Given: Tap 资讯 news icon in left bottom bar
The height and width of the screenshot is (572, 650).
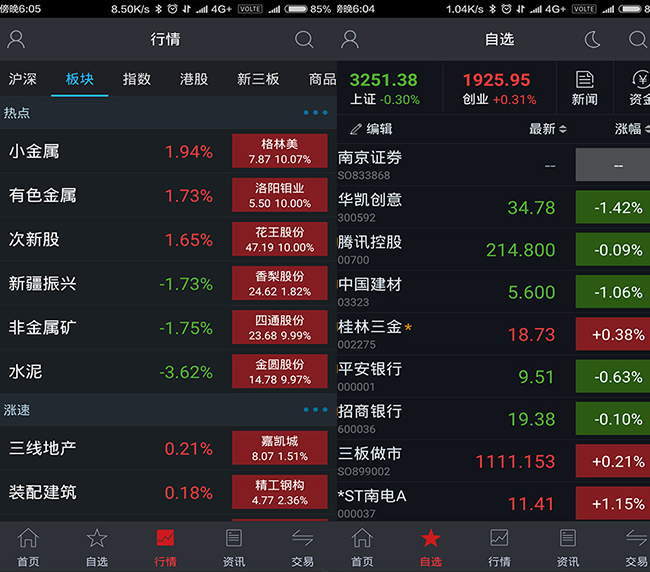Looking at the screenshot, I should (x=234, y=538).
